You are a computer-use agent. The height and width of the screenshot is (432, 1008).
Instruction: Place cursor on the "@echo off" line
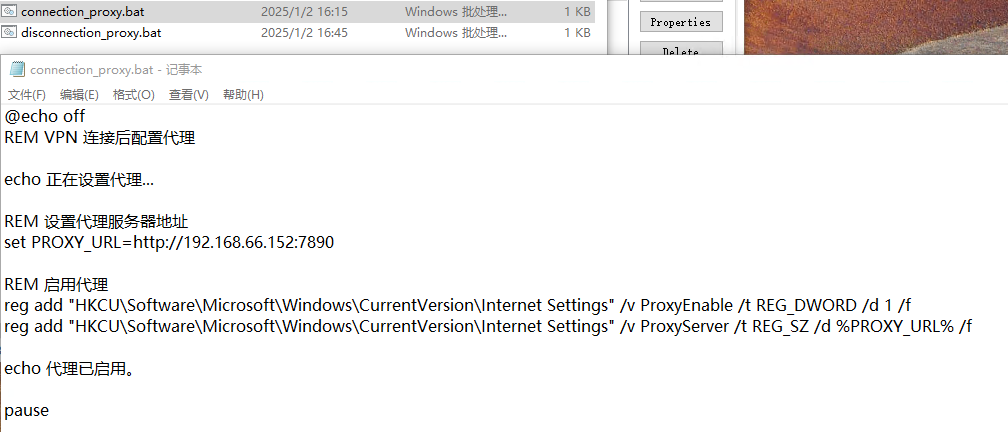(45, 117)
